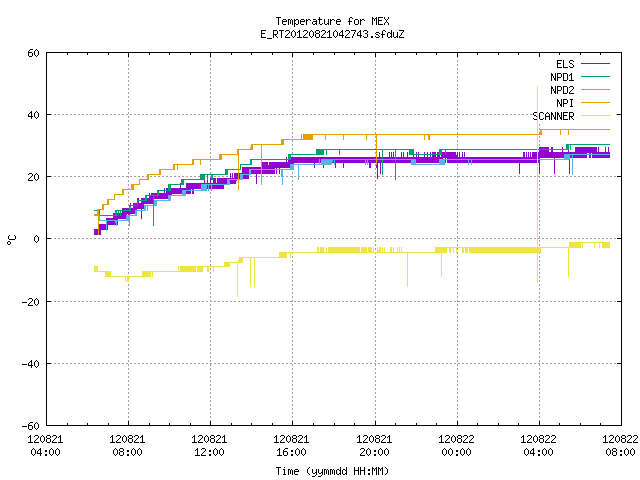
Task: Click the x-axis tick 120822 08:00
Action: 620,446
